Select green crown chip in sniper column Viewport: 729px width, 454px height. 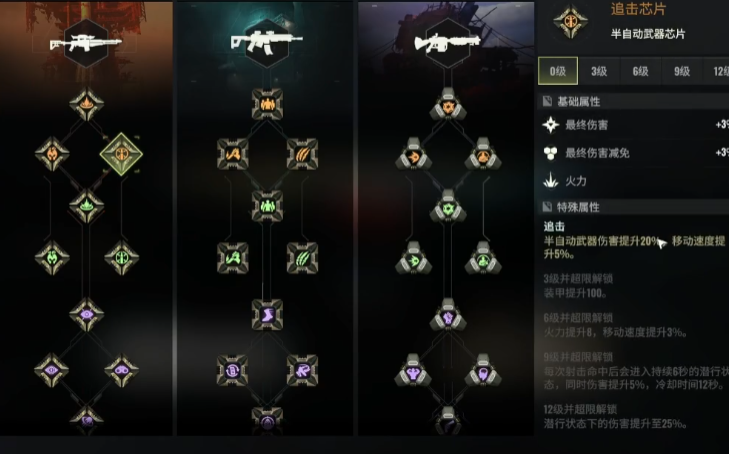click(x=86, y=206)
